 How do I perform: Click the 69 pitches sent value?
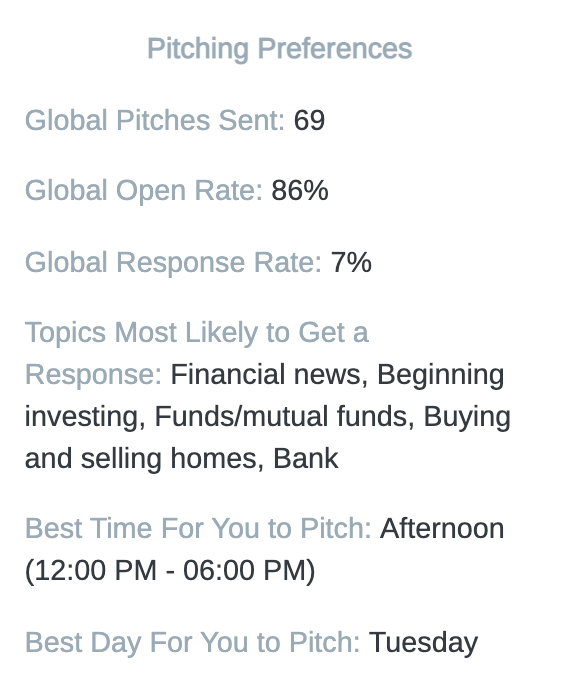tap(309, 120)
